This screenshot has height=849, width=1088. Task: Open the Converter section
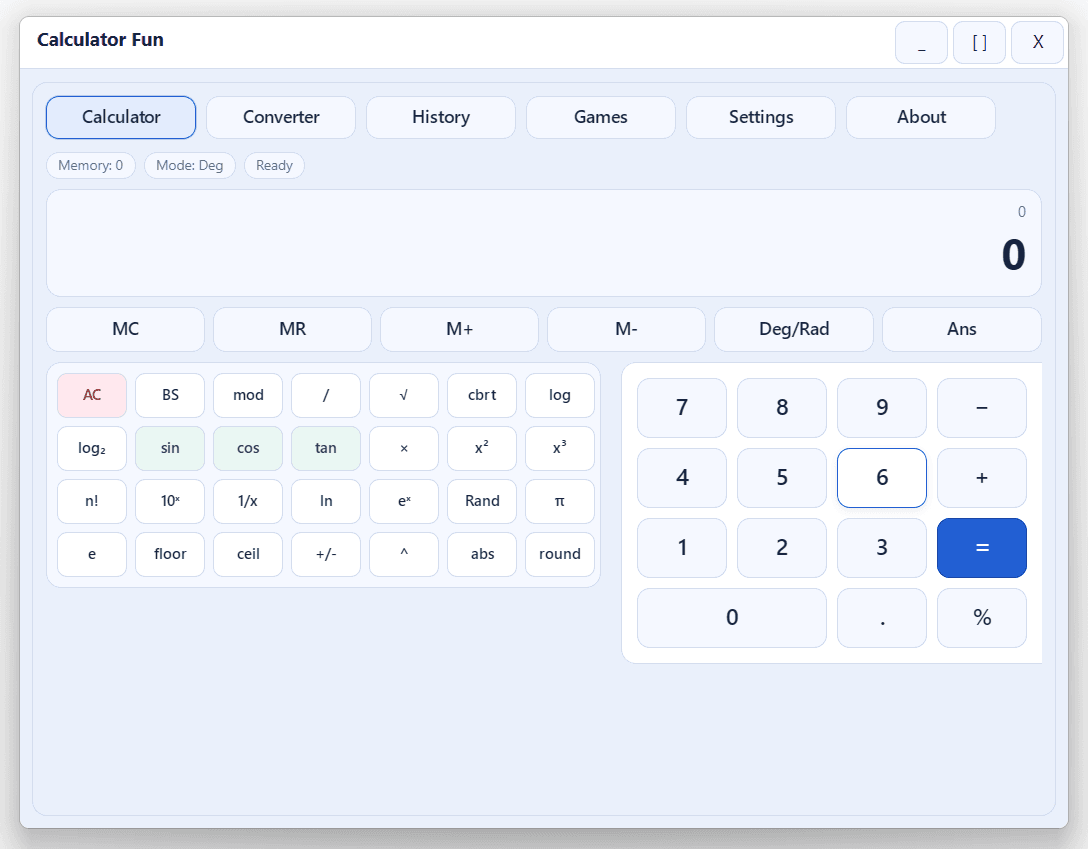tap(281, 117)
